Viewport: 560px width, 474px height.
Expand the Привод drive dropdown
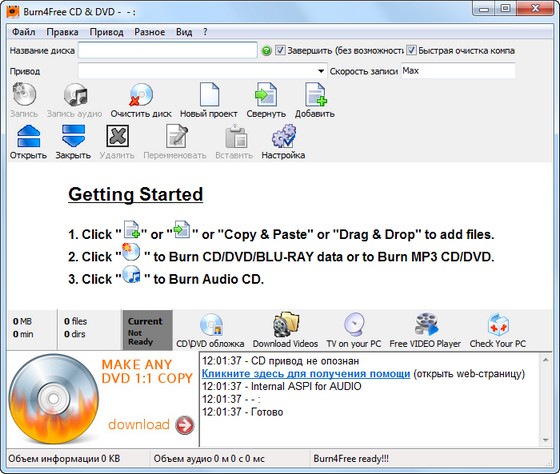tap(321, 71)
